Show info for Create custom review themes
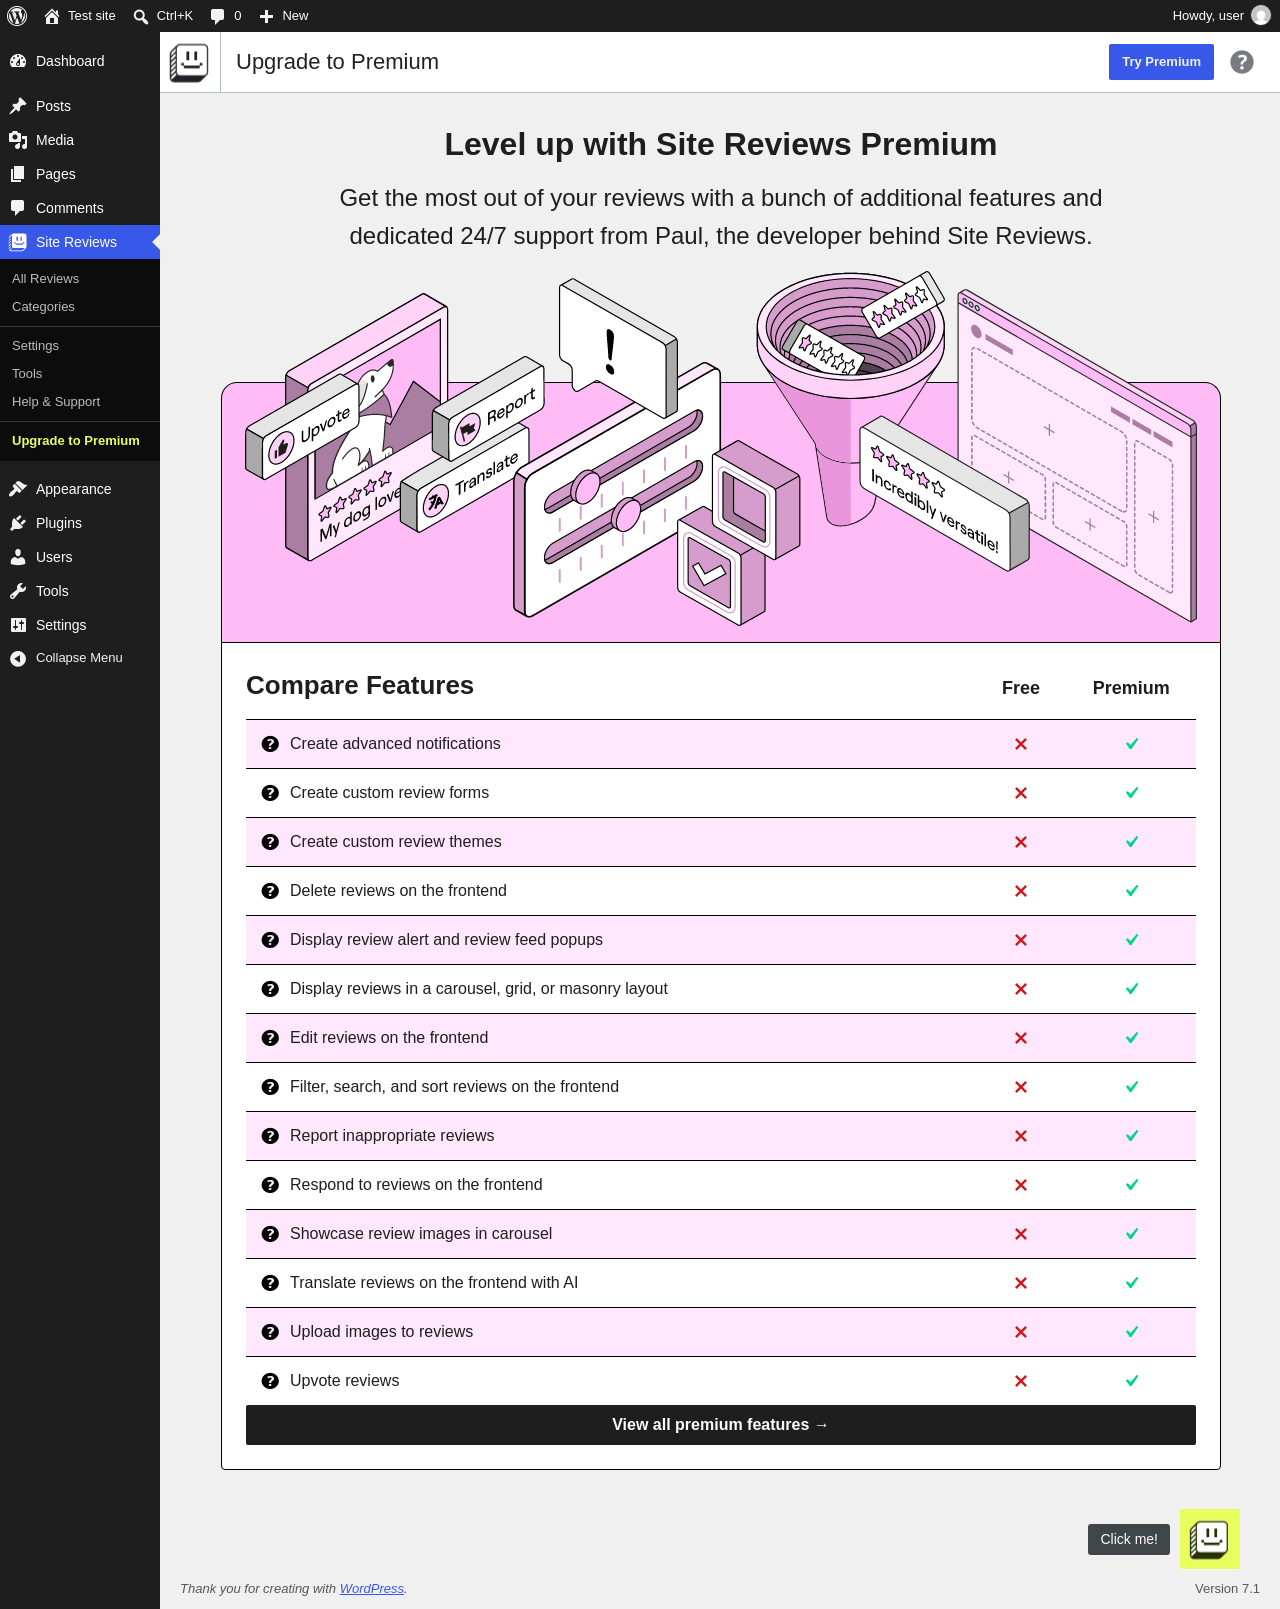This screenshot has width=1280, height=1609. (x=270, y=842)
